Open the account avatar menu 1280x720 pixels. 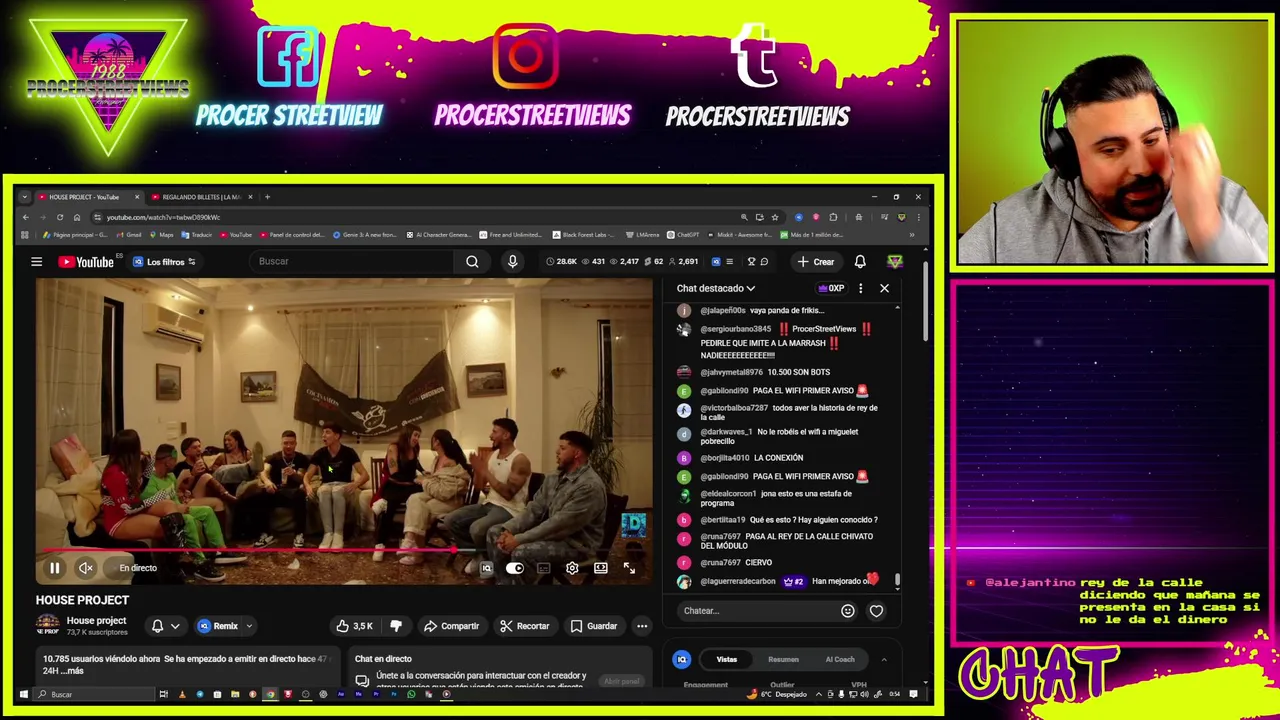895,262
